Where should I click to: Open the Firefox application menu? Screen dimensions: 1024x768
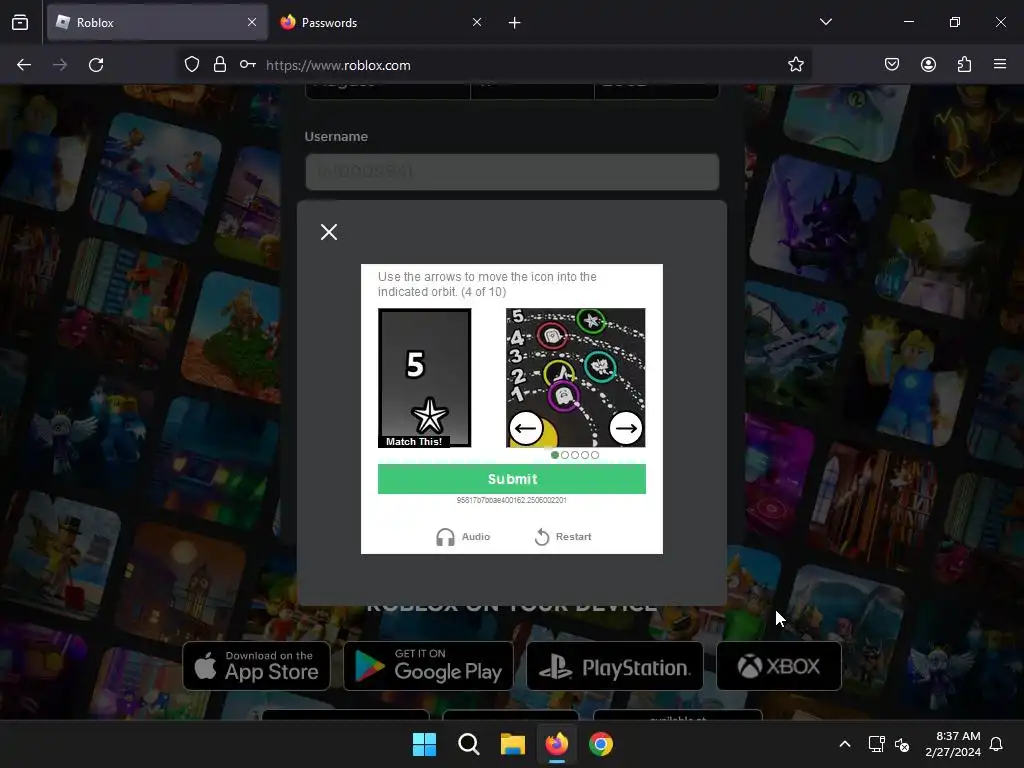click(1000, 64)
